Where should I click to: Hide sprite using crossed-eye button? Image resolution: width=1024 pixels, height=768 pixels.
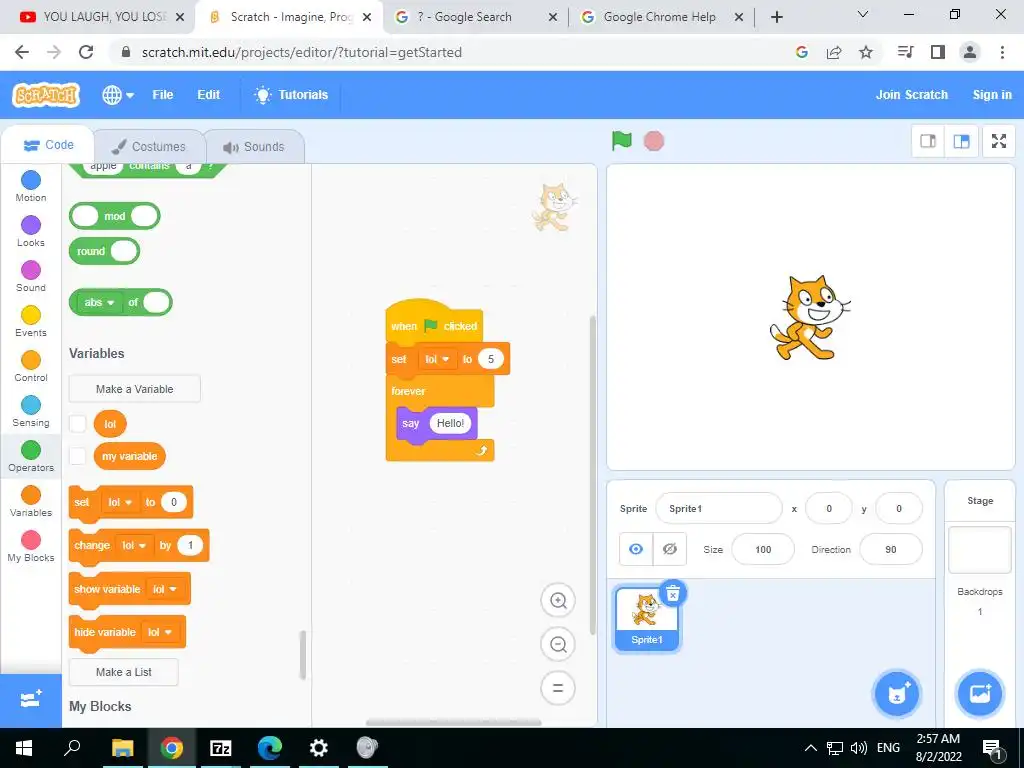tap(669, 549)
